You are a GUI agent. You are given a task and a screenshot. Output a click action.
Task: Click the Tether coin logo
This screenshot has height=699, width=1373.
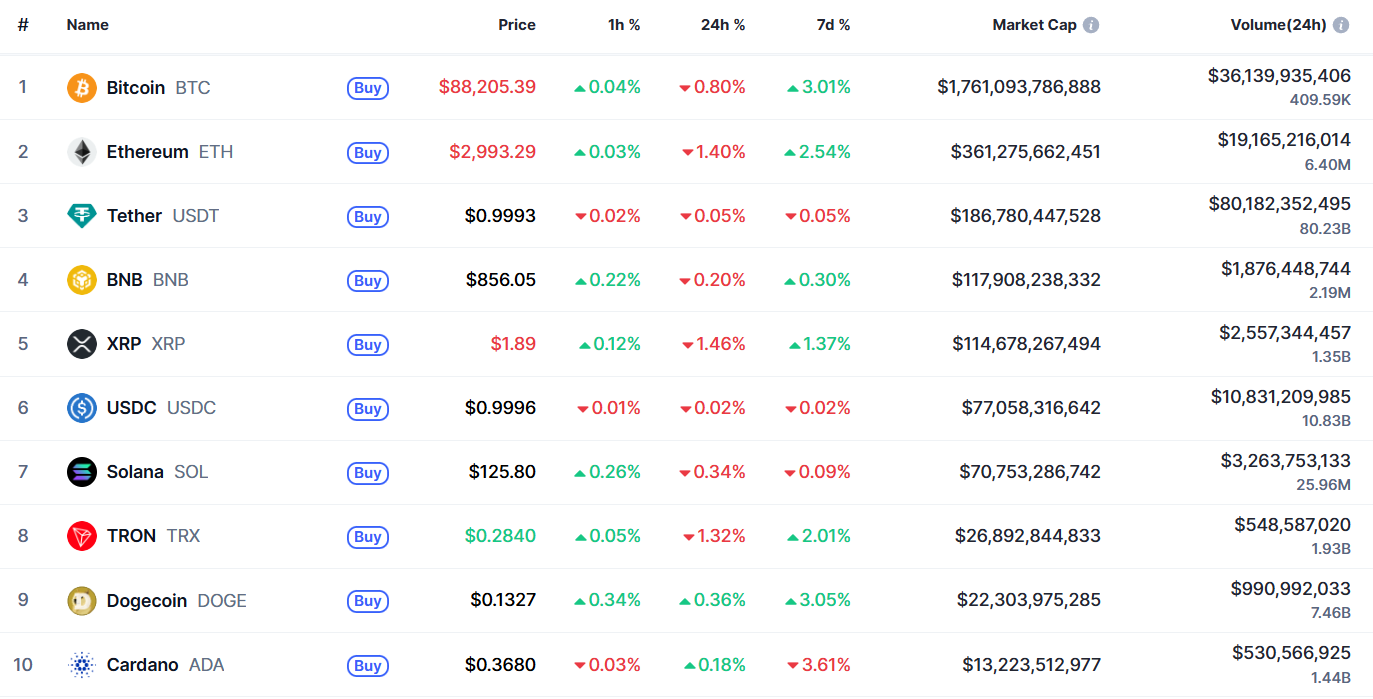82,216
